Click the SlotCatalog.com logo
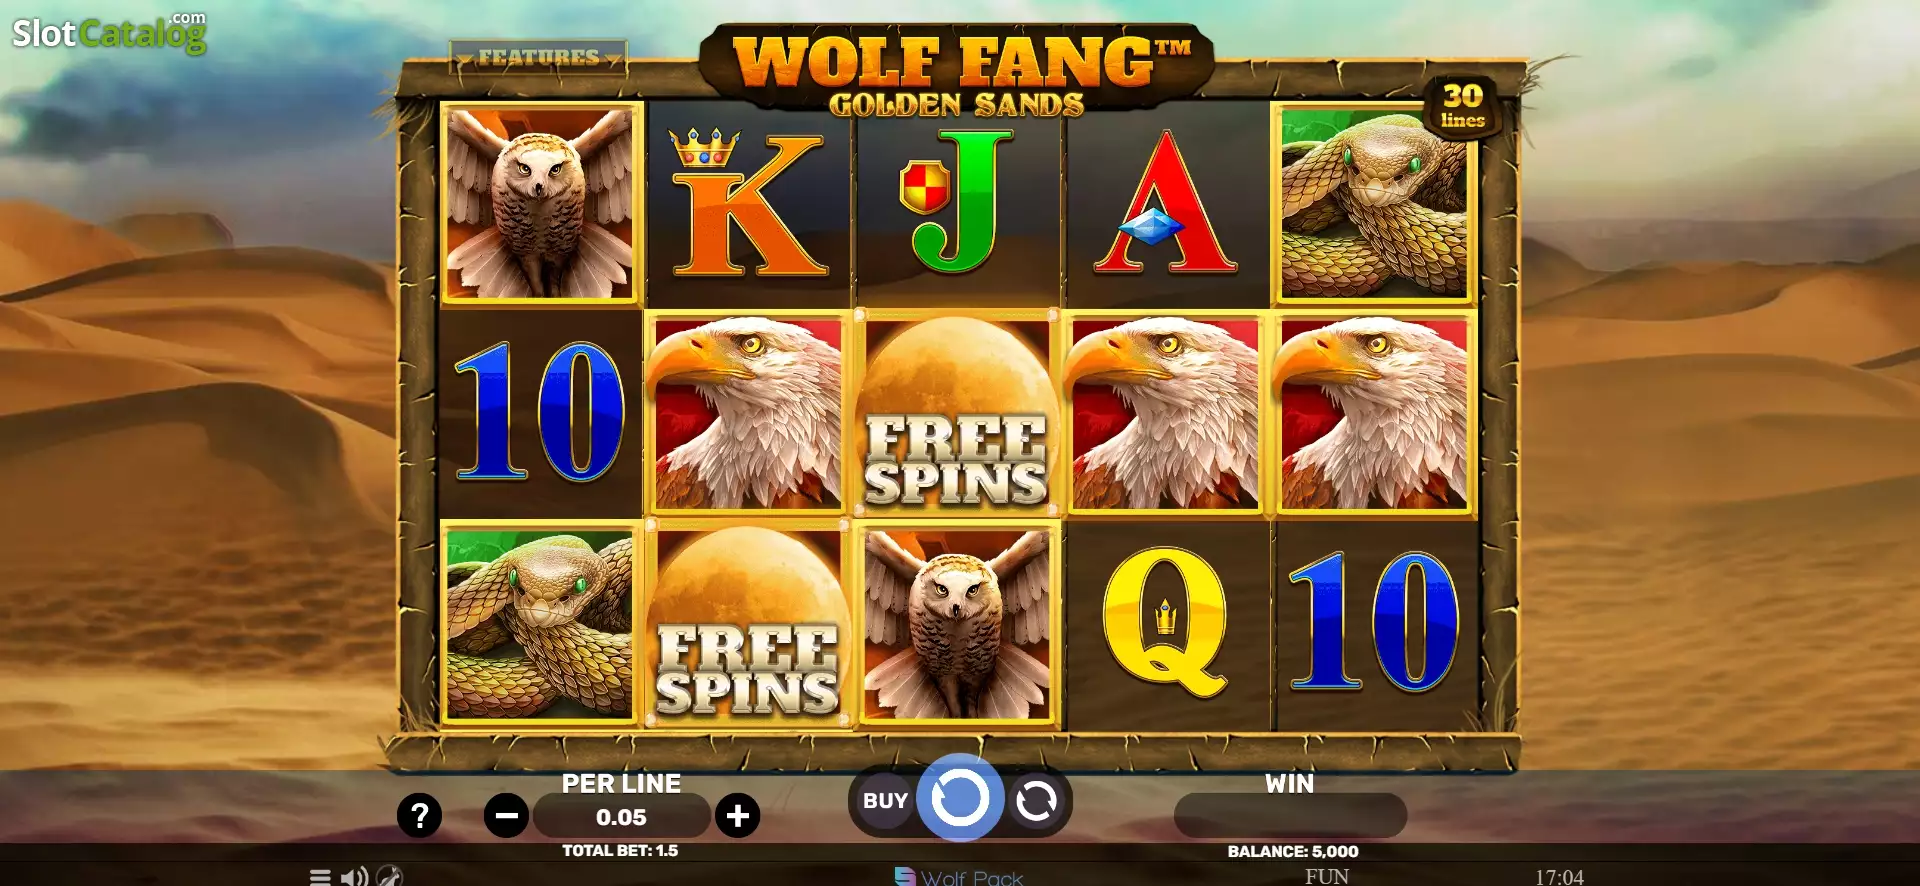The image size is (1920, 886). click(109, 32)
